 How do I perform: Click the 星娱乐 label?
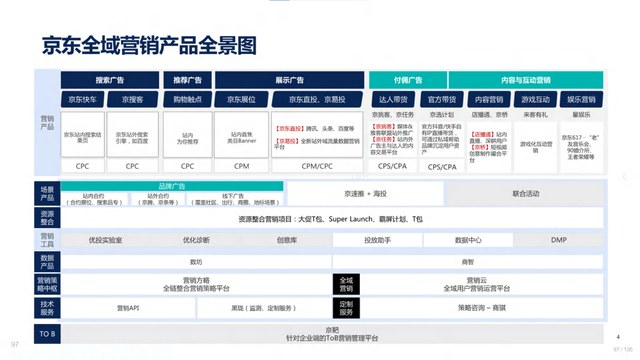point(581,115)
